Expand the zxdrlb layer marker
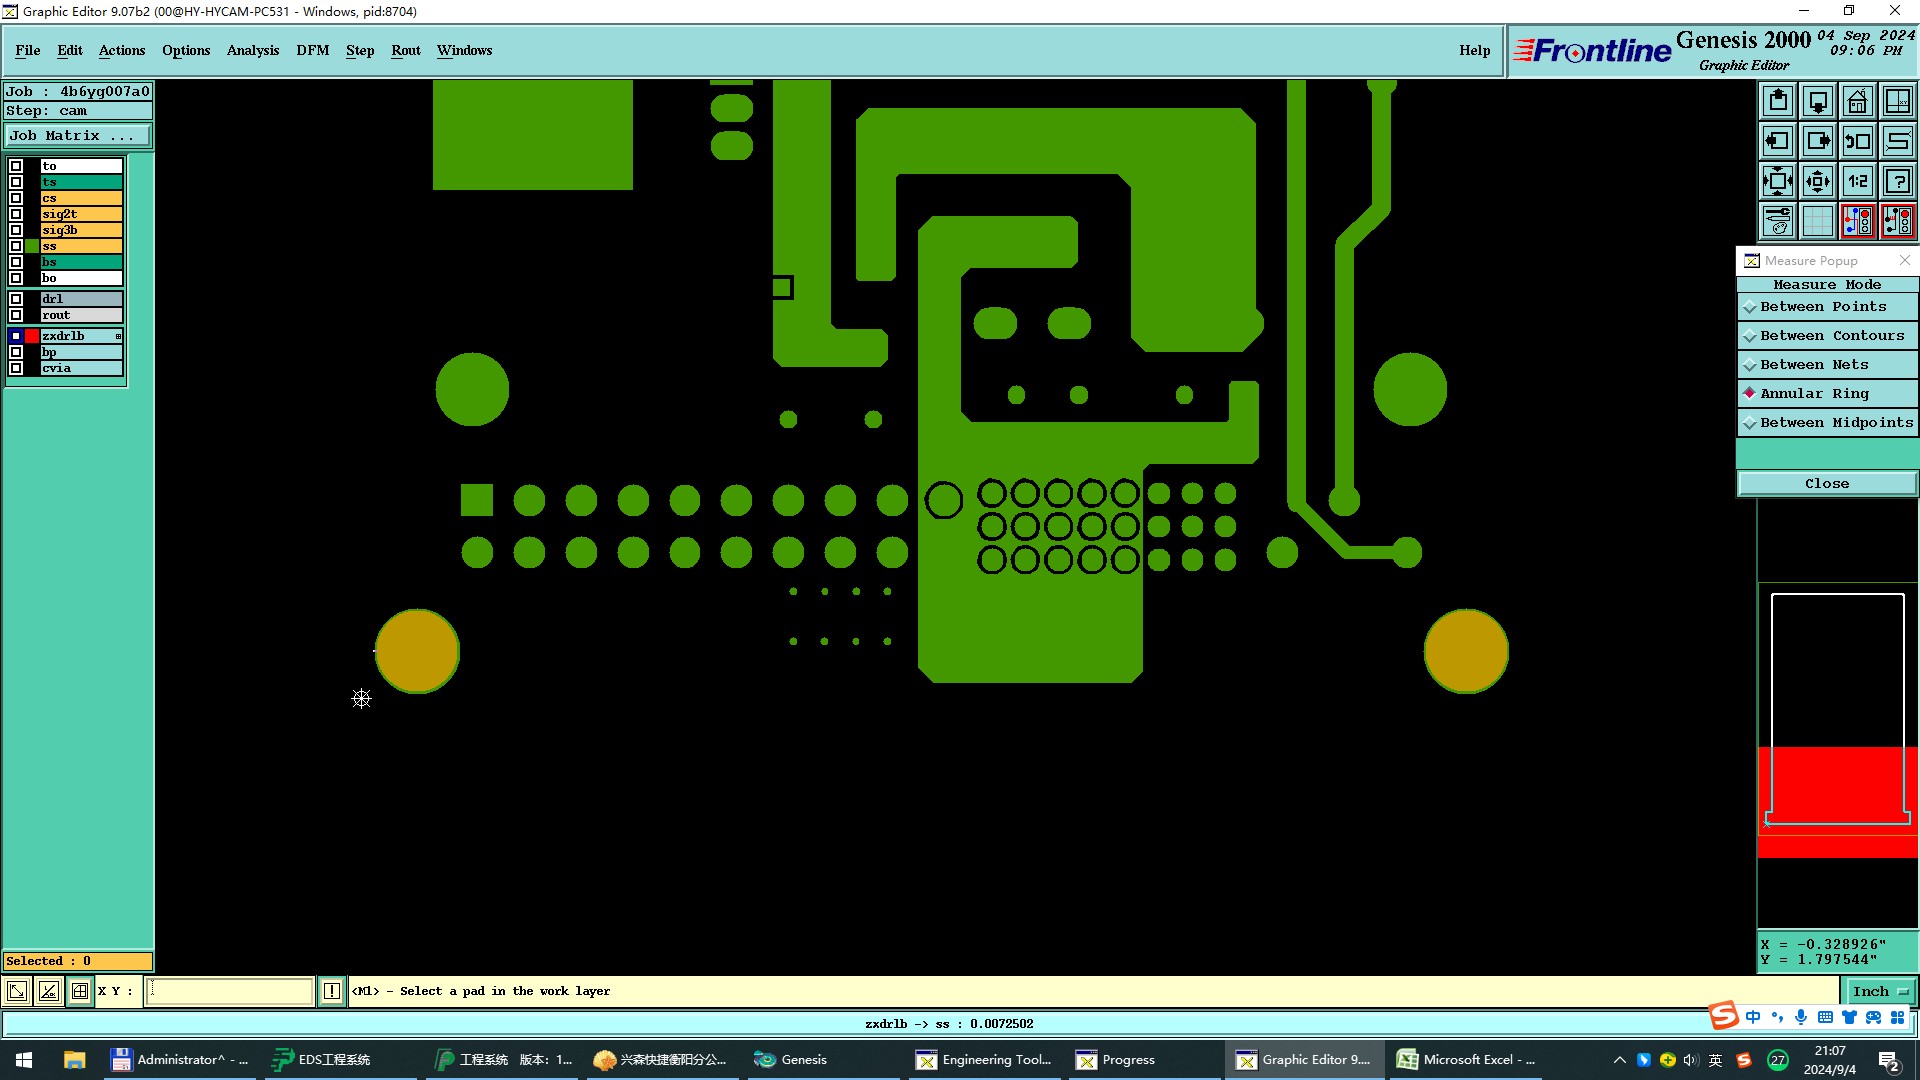The width and height of the screenshot is (1920, 1080). [118, 336]
